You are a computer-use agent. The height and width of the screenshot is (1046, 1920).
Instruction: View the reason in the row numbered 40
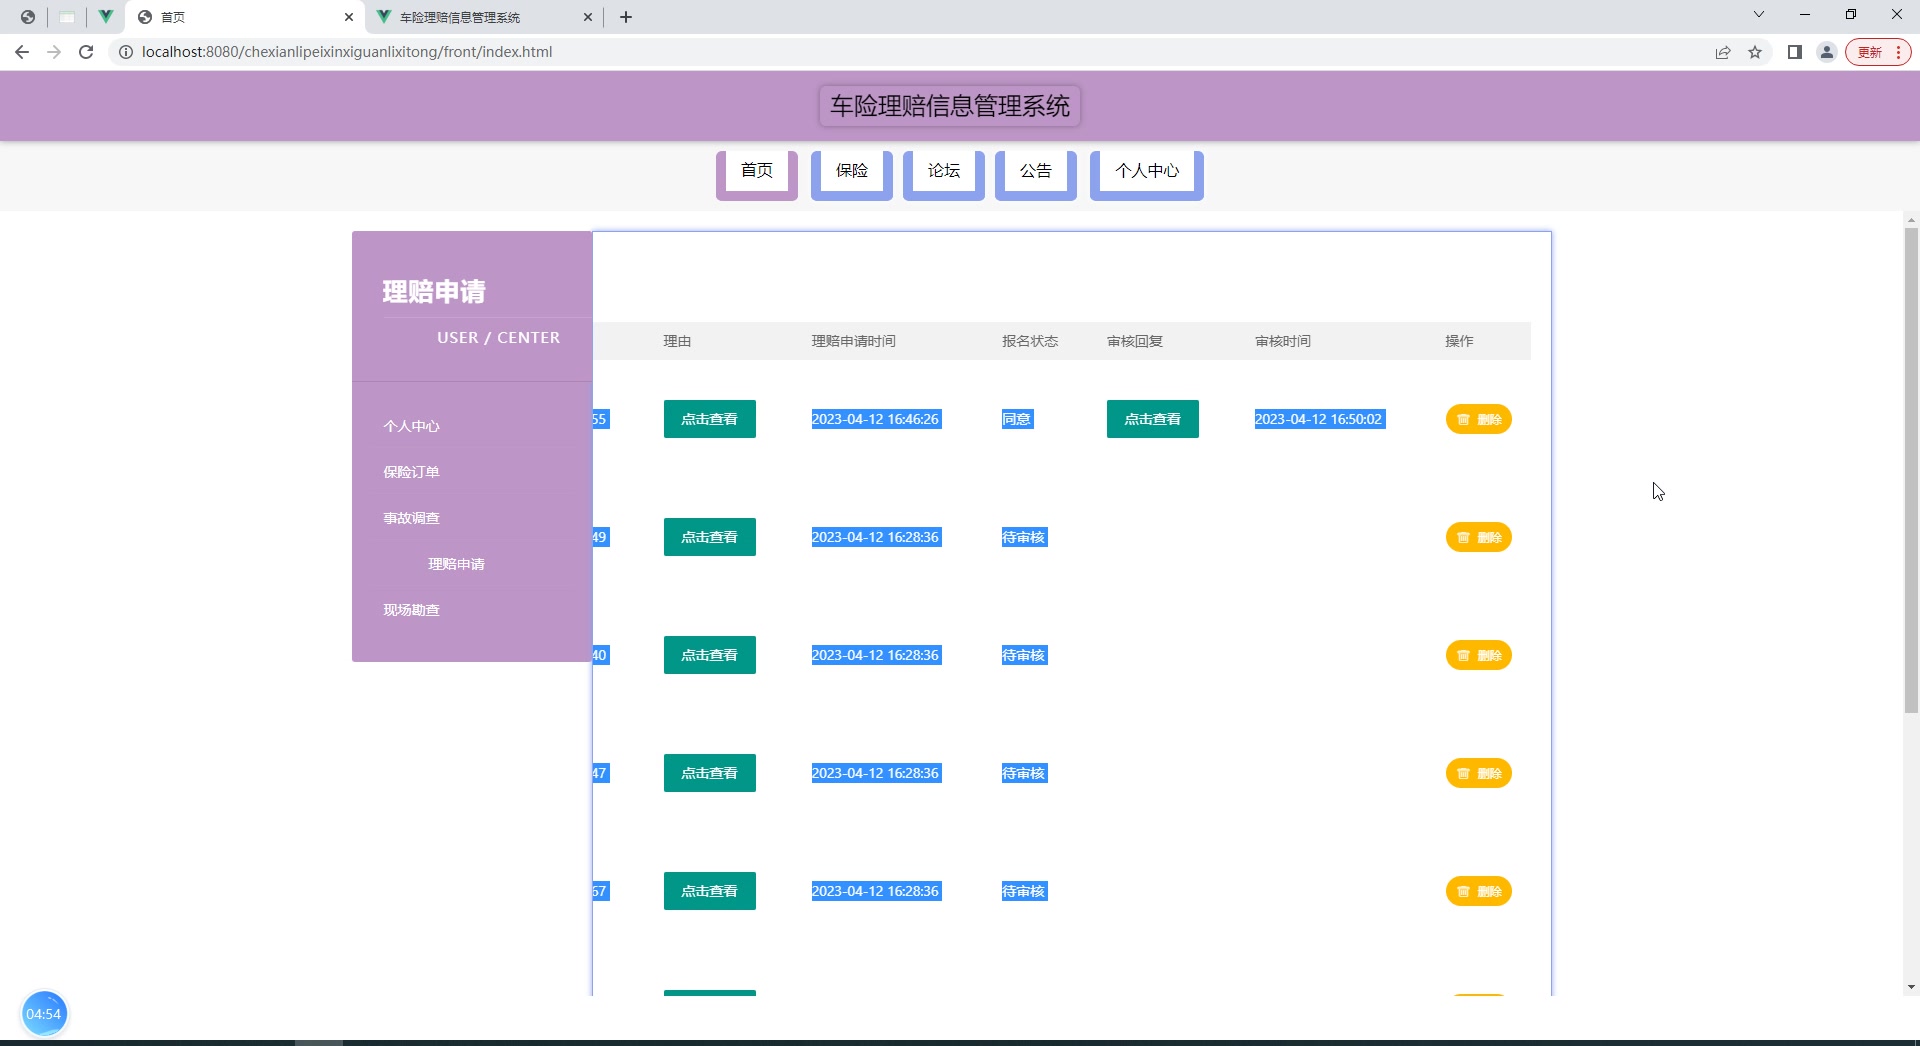(710, 655)
